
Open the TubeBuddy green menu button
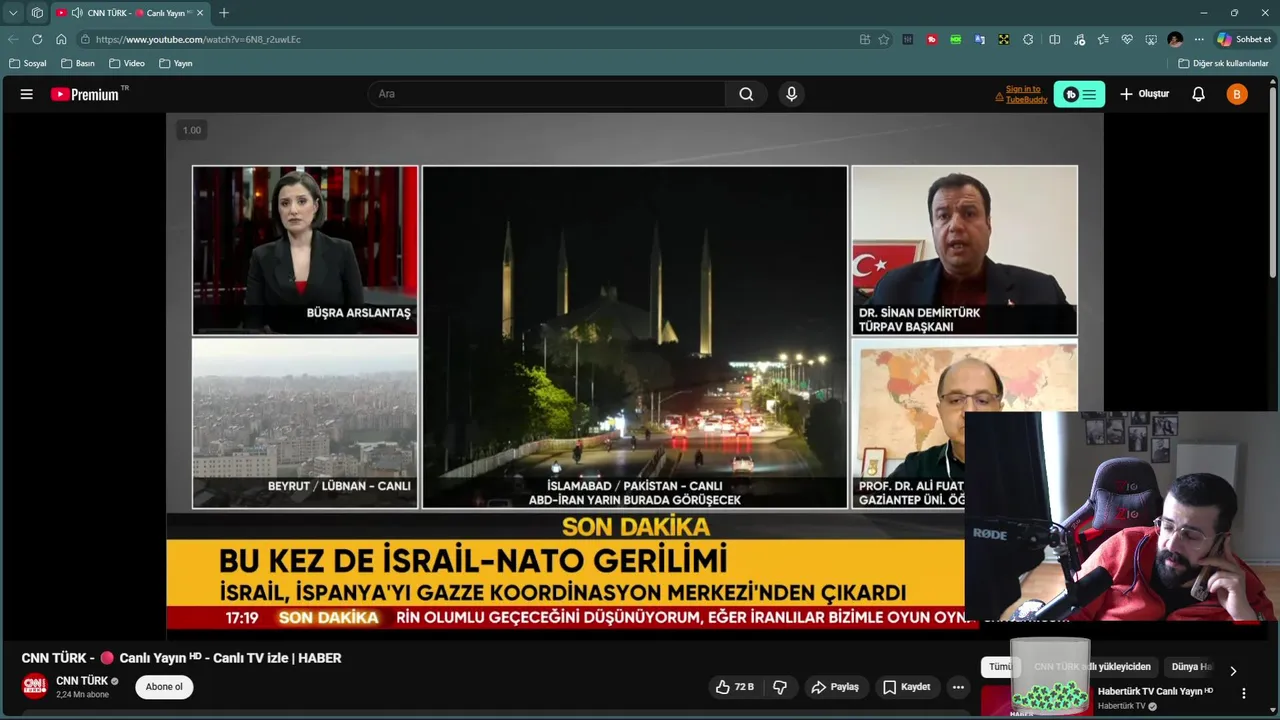point(1079,94)
